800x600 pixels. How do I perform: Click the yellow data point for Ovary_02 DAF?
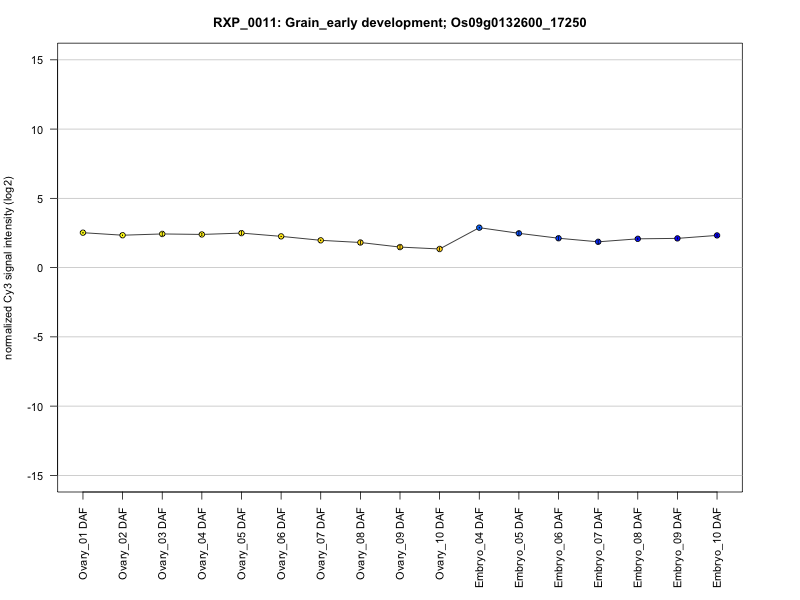[122, 235]
